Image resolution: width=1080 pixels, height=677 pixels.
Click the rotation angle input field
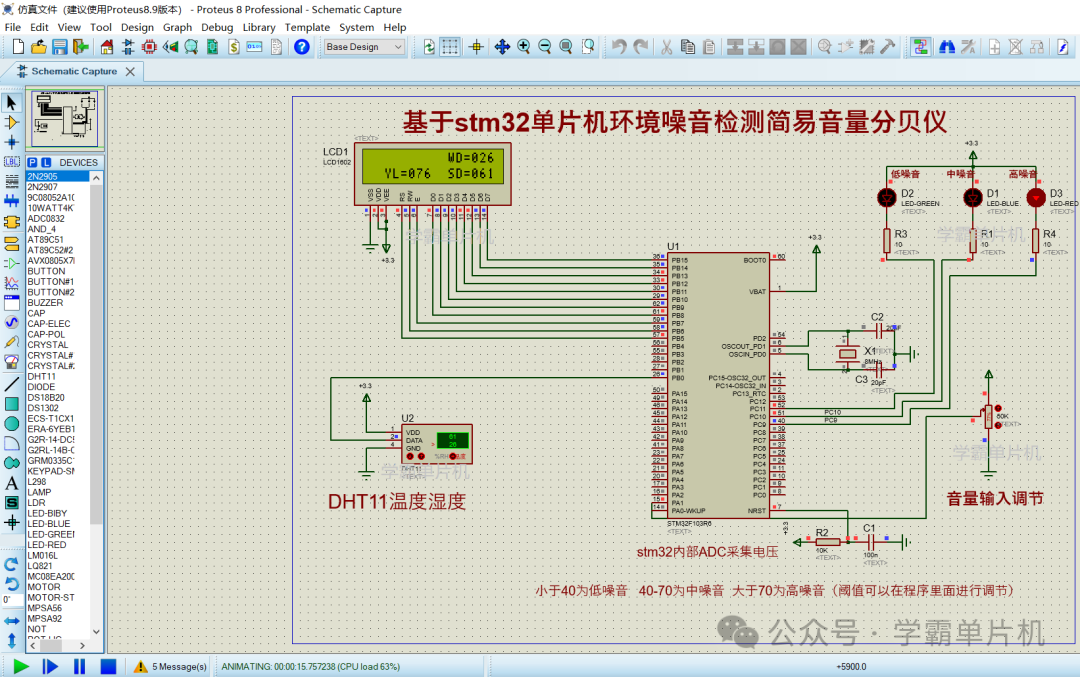coord(10,600)
